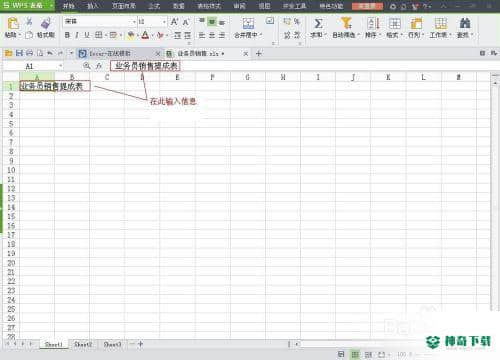Click the Merge and Center icon

click(248, 23)
